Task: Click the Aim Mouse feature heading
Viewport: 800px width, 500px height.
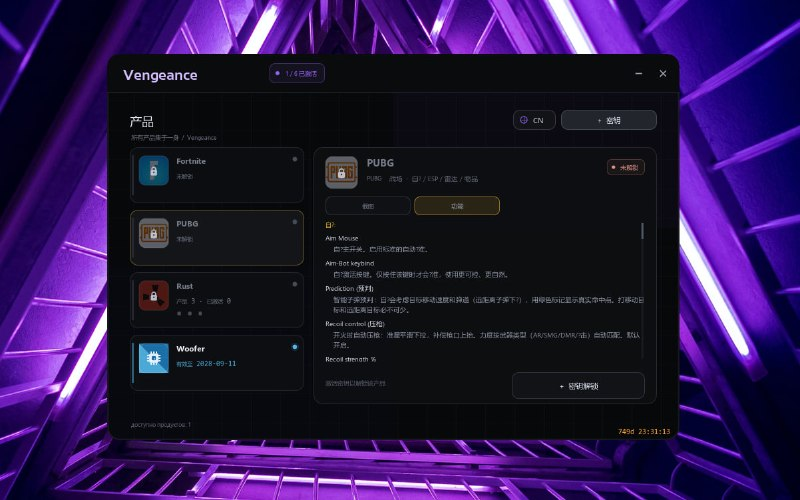Action: 342,238
